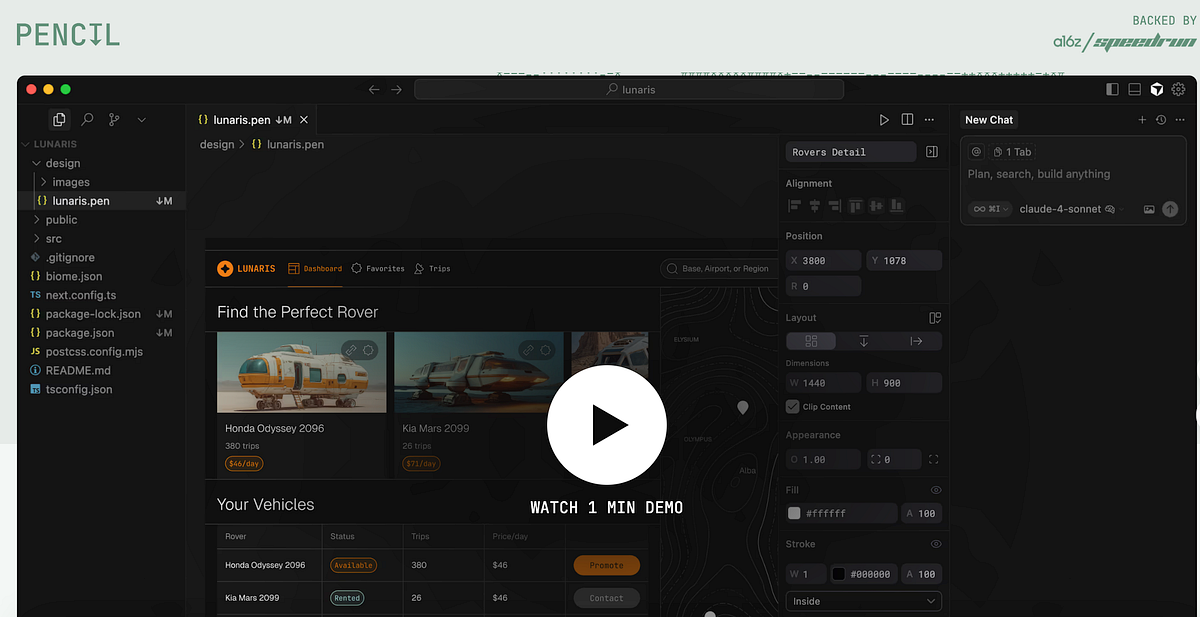Image resolution: width=1200 pixels, height=617 pixels.
Task: Open chat history with the clock icon
Action: pos(1160,119)
